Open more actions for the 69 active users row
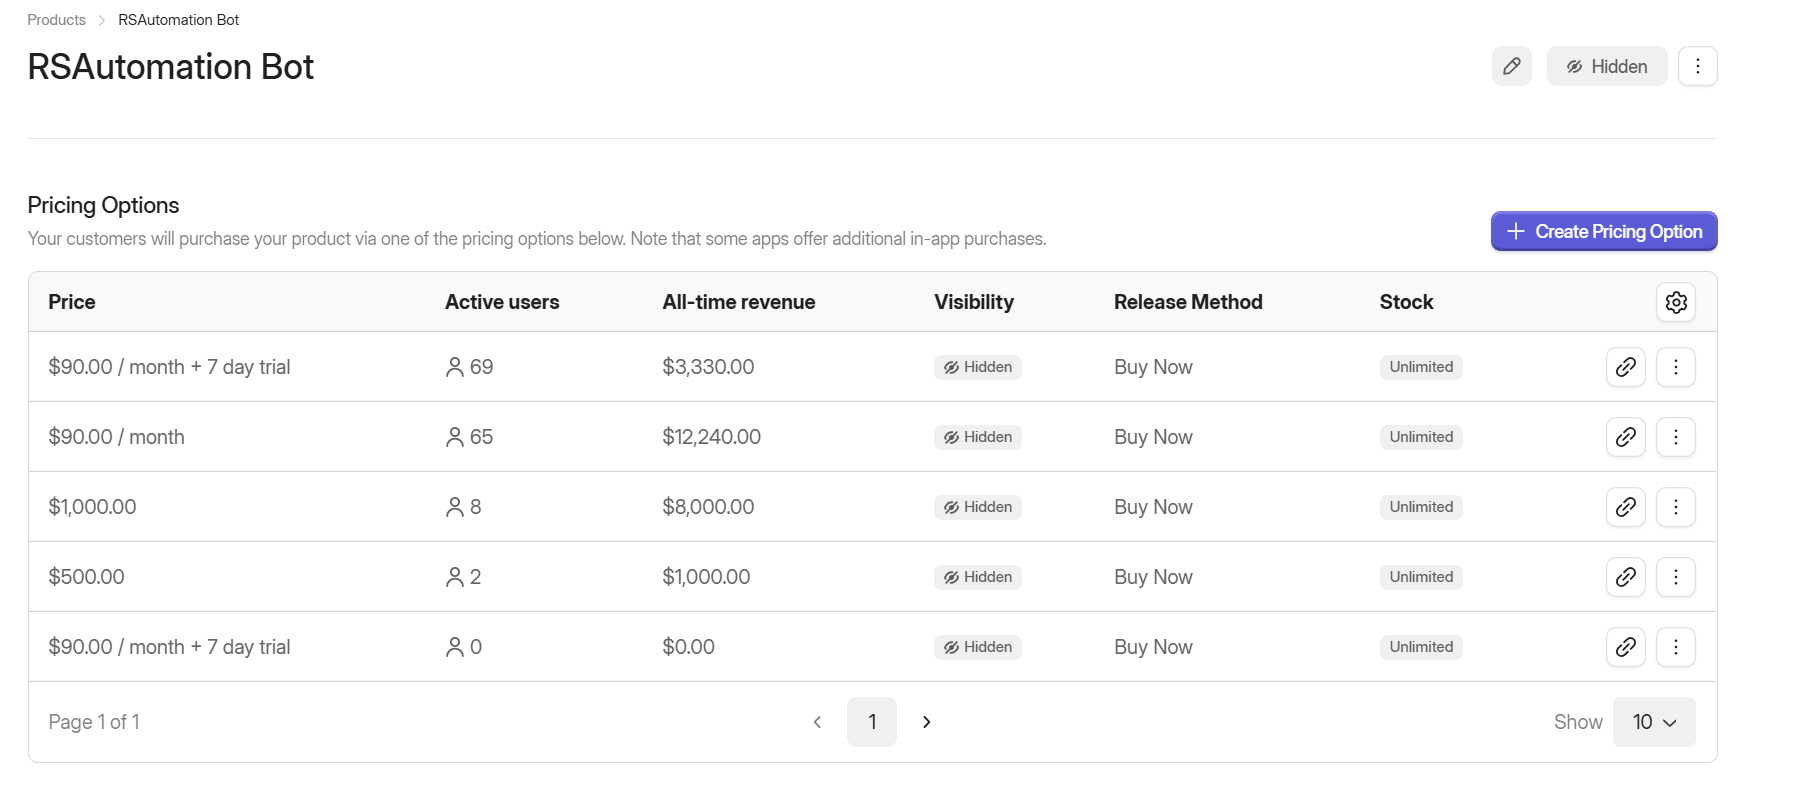The image size is (1798, 795). click(1675, 367)
